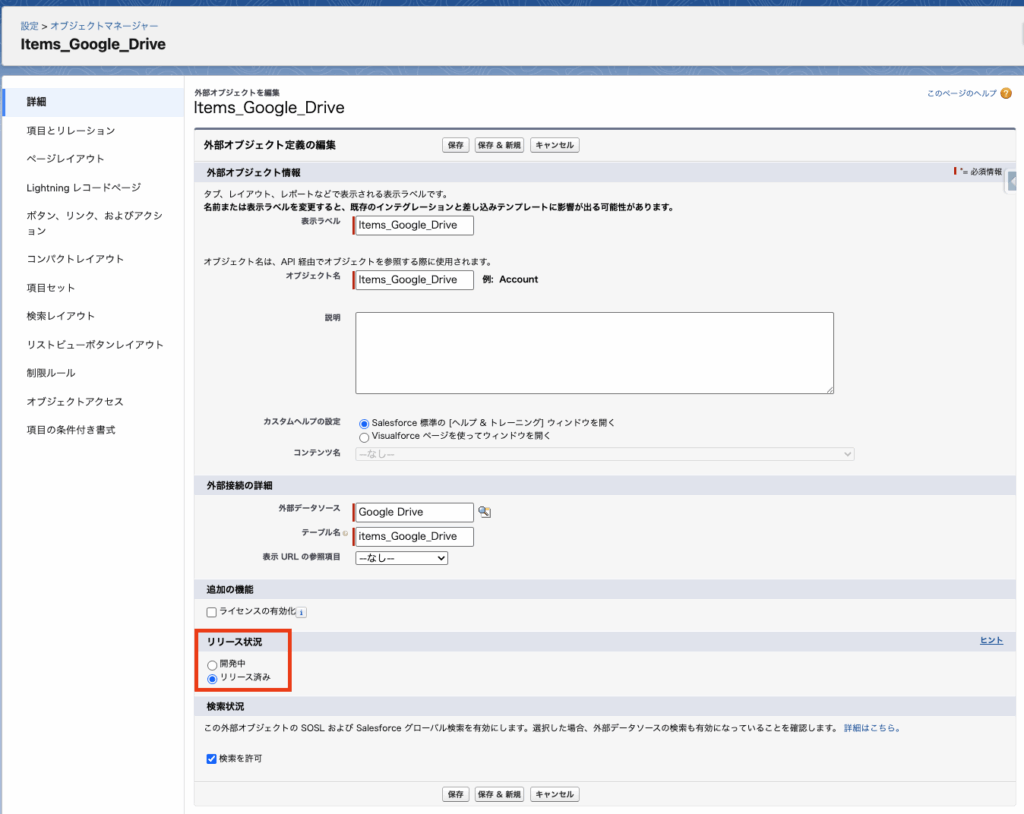
Task: Uncheck the 検索を許可 checkbox
Action: point(211,759)
